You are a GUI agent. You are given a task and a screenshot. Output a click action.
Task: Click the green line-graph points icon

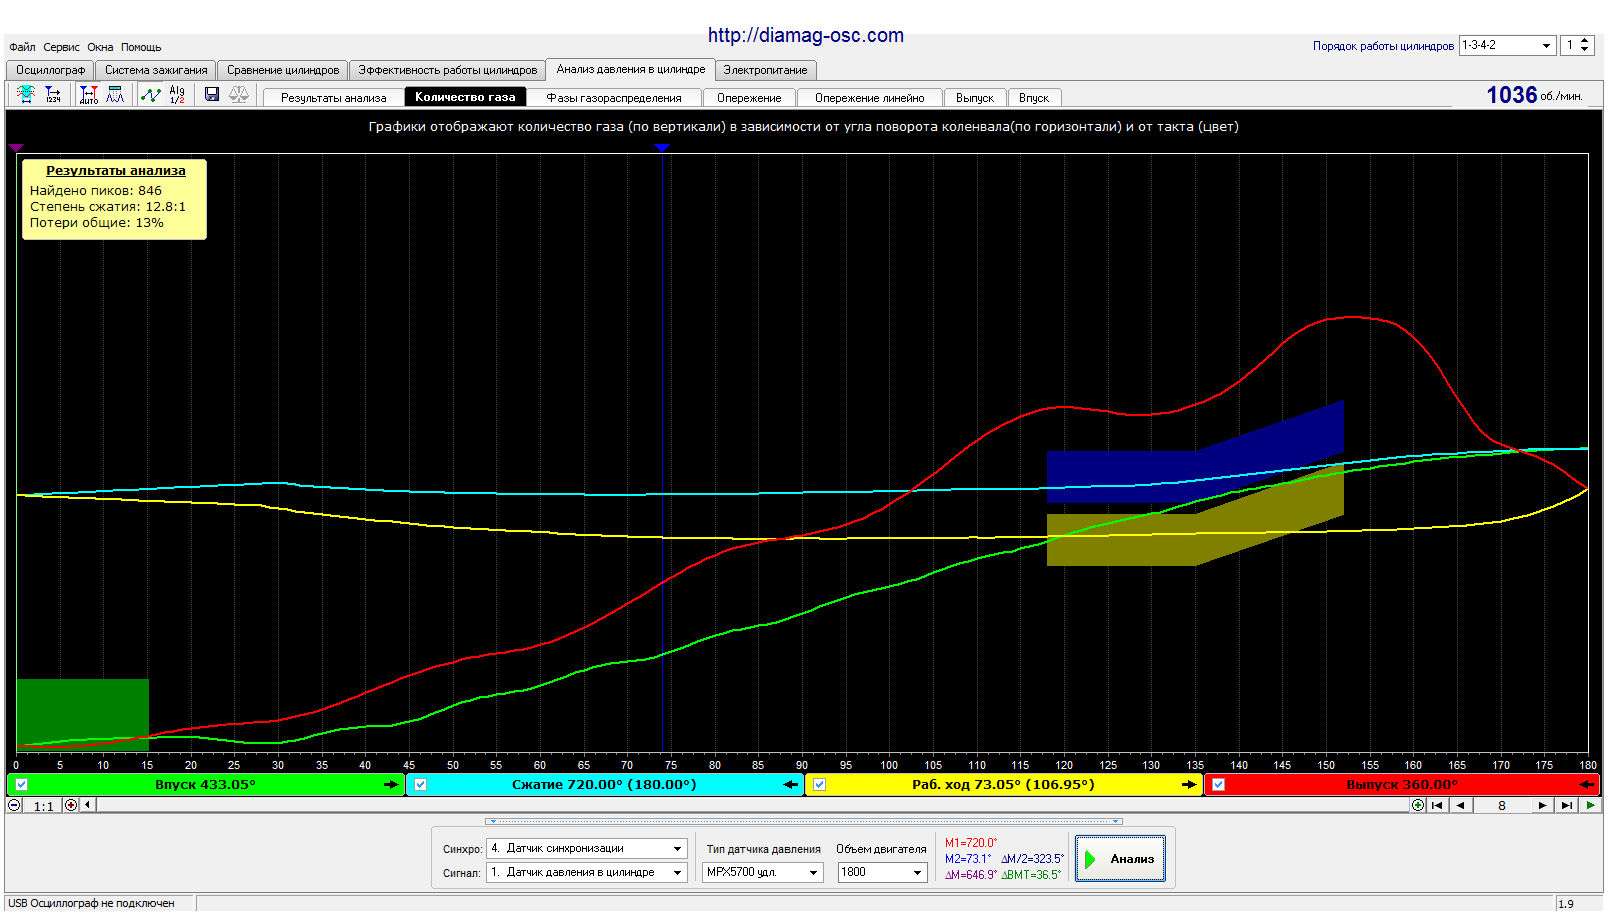pos(151,94)
